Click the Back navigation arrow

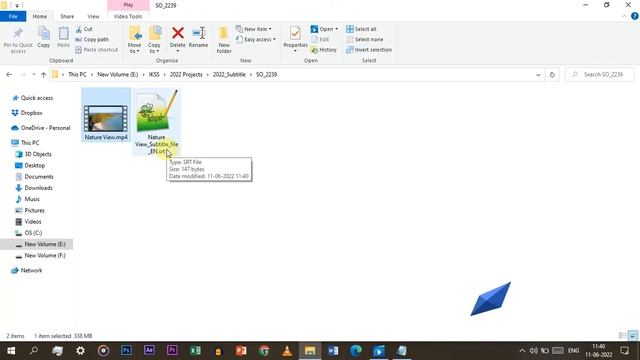click(9, 75)
